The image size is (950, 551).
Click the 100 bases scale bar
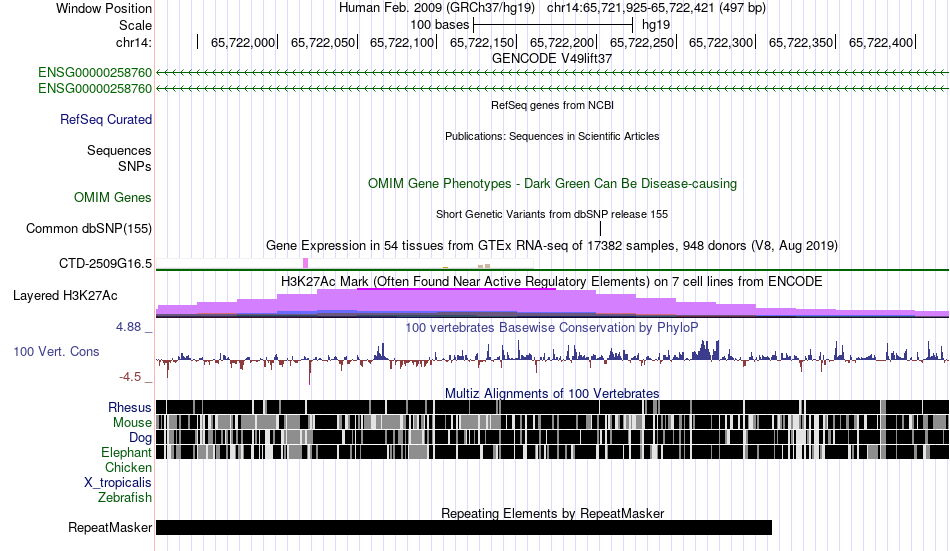tap(553, 25)
